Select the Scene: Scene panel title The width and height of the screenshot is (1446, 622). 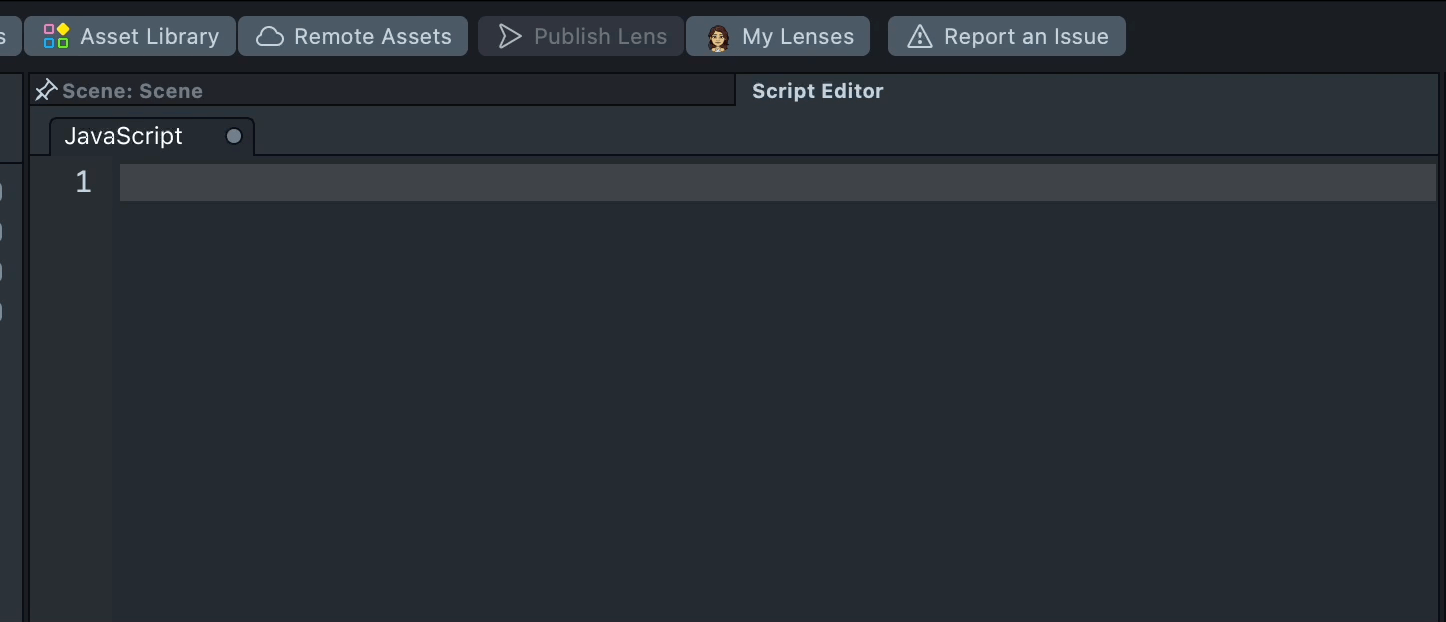[x=132, y=91]
